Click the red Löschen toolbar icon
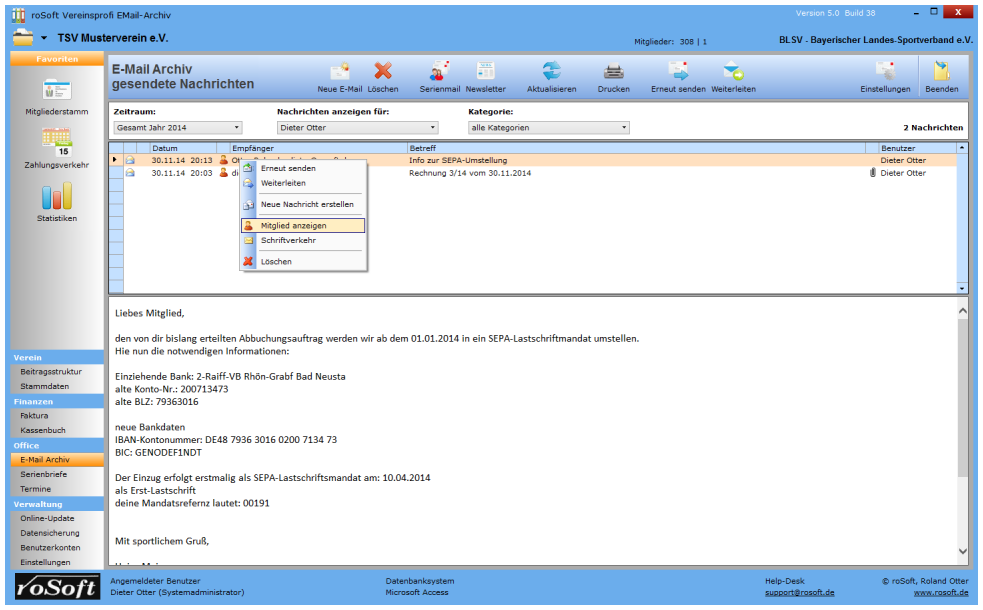Screen dimensions: 983x610 [383, 71]
